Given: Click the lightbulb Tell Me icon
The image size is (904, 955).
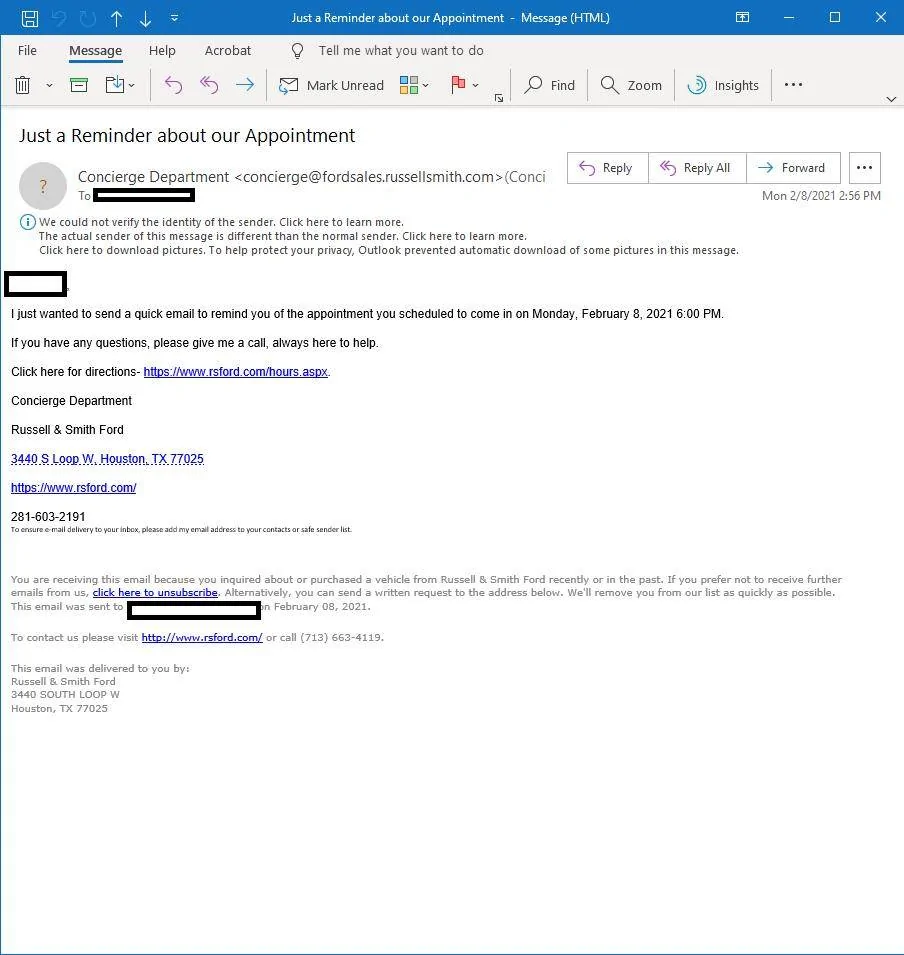Looking at the screenshot, I should (x=297, y=51).
